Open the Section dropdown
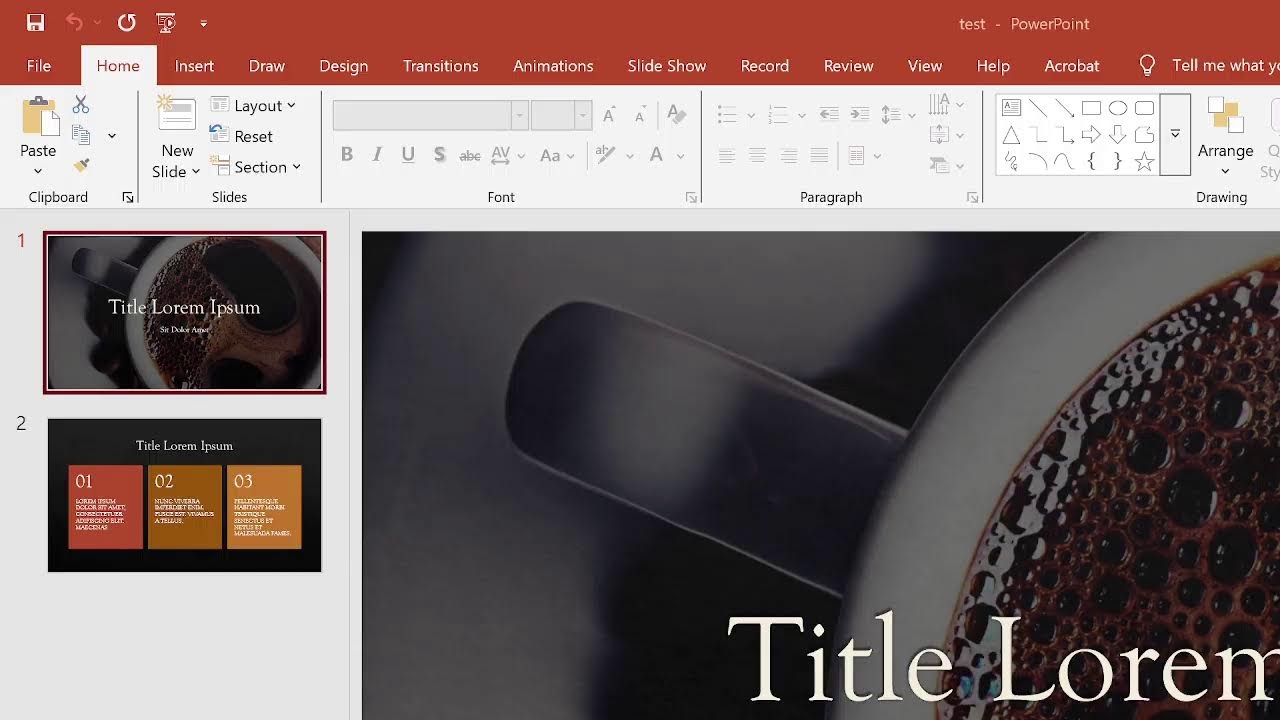The image size is (1280, 720). tap(256, 167)
